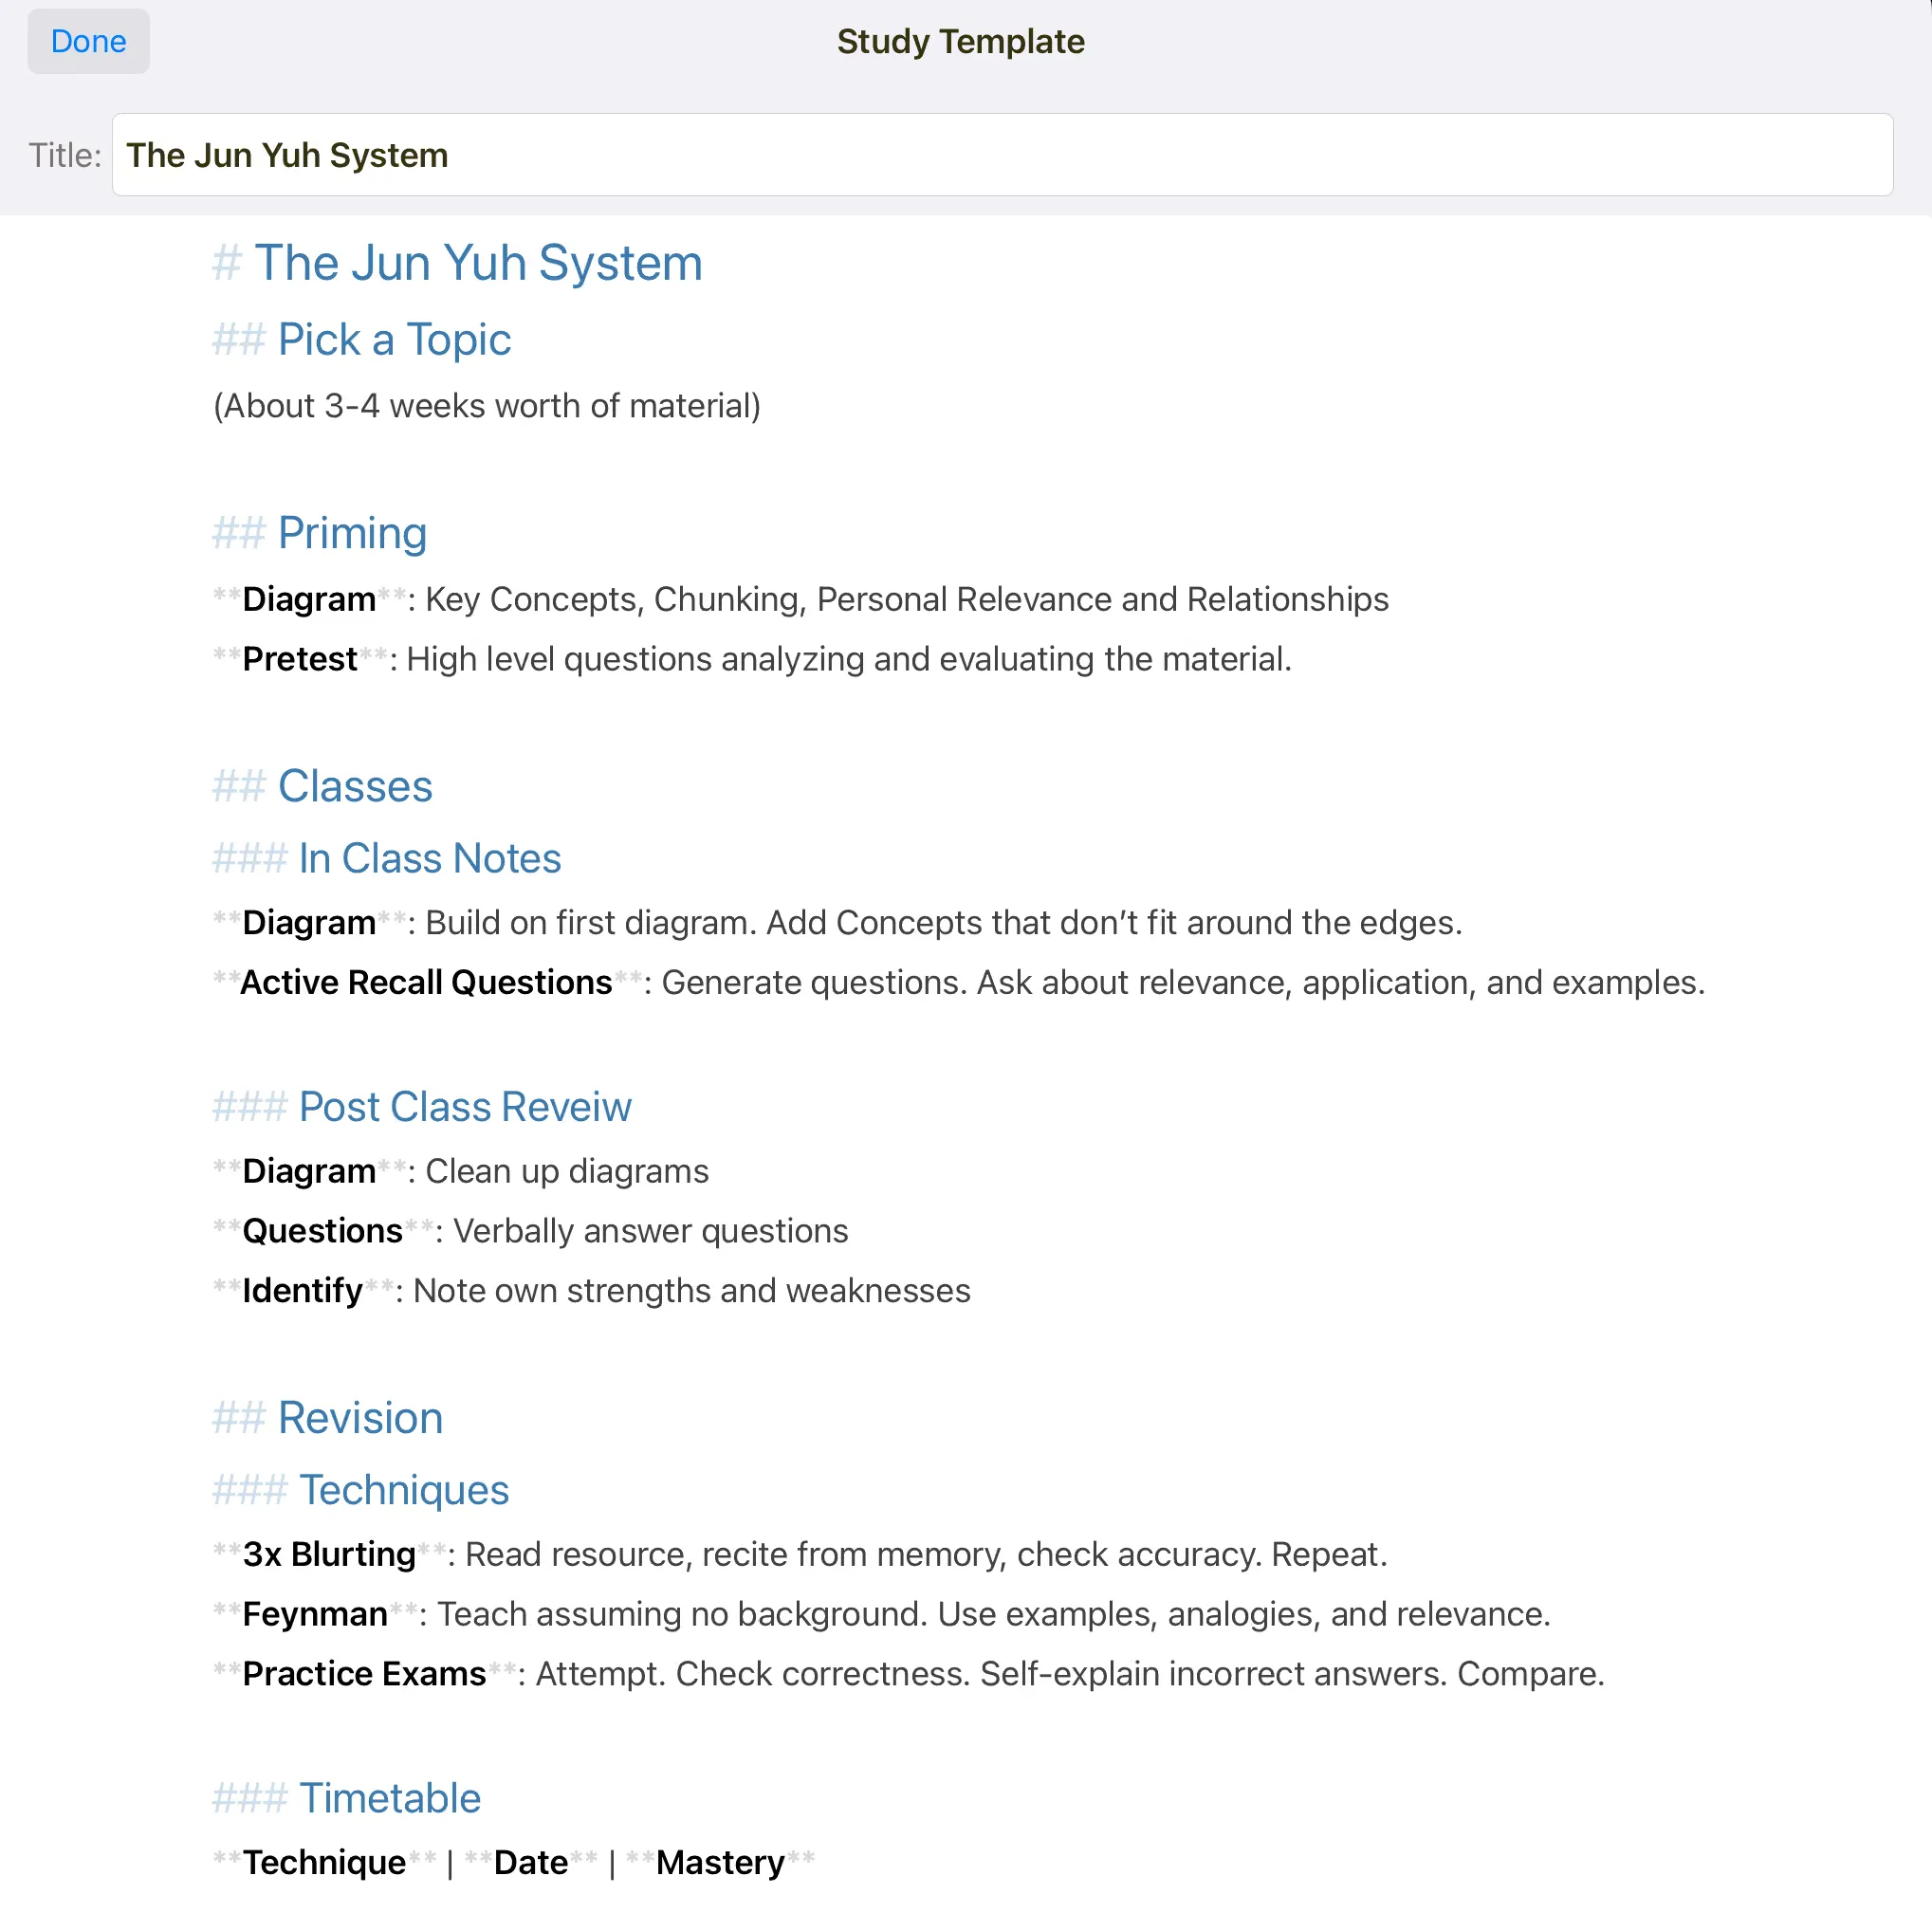
Task: Click the '3x Blurting' bold text
Action: 328,1554
